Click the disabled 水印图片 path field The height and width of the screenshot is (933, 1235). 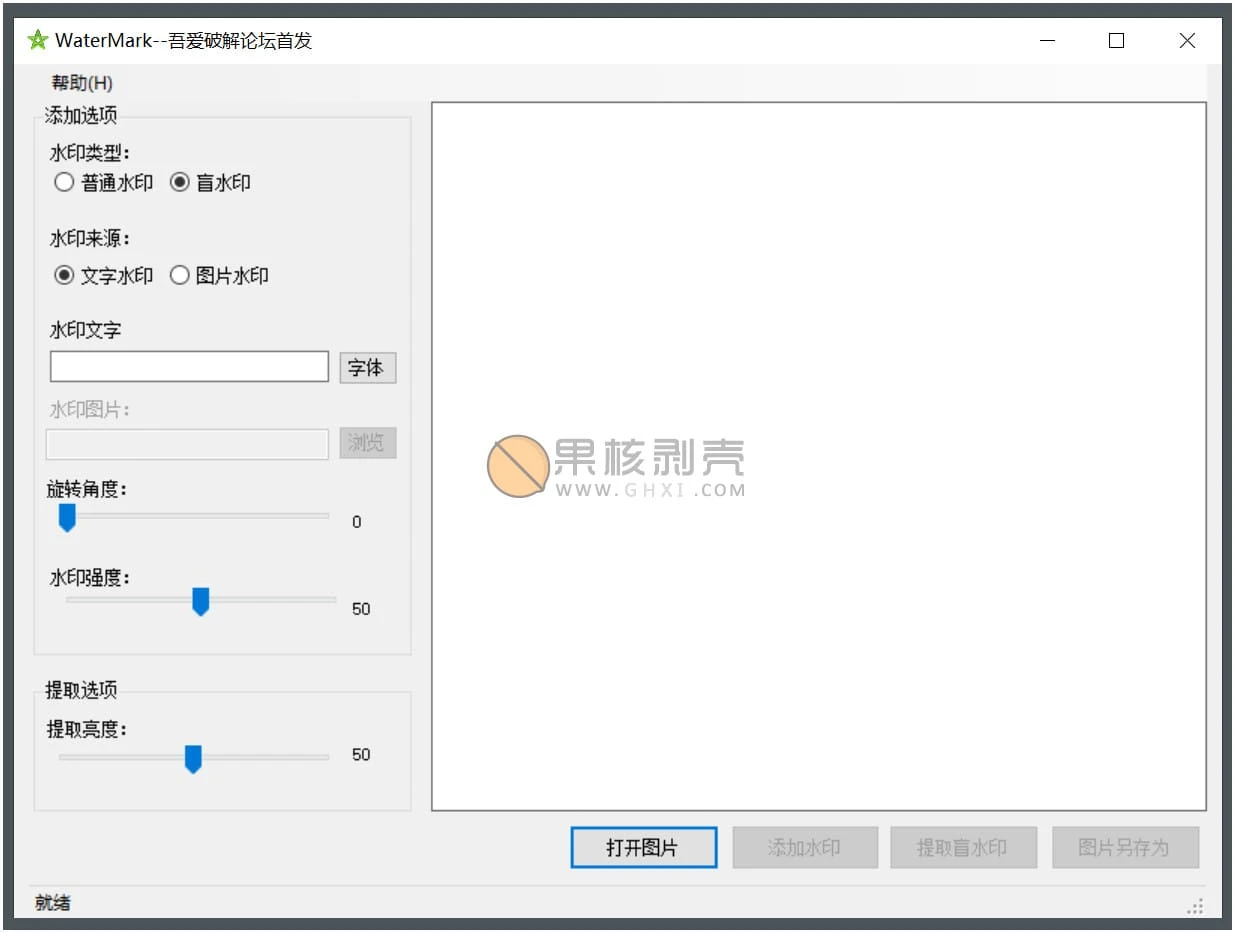(x=186, y=443)
